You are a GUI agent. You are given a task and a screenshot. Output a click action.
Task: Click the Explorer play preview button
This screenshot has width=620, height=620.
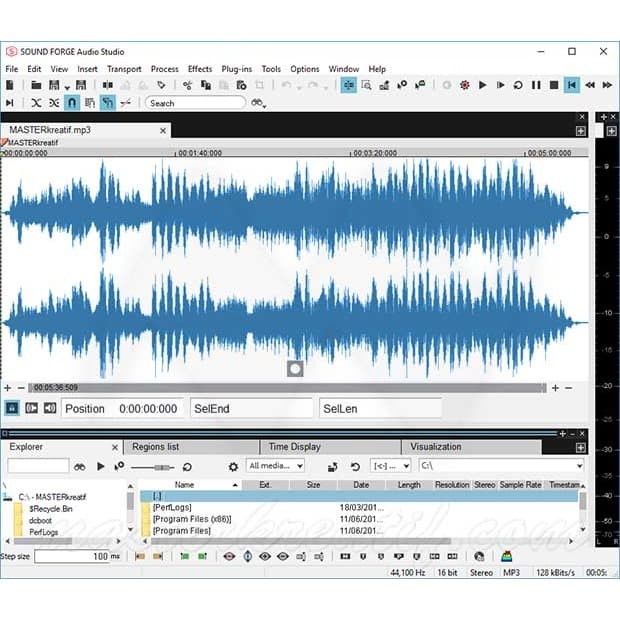[x=100, y=467]
